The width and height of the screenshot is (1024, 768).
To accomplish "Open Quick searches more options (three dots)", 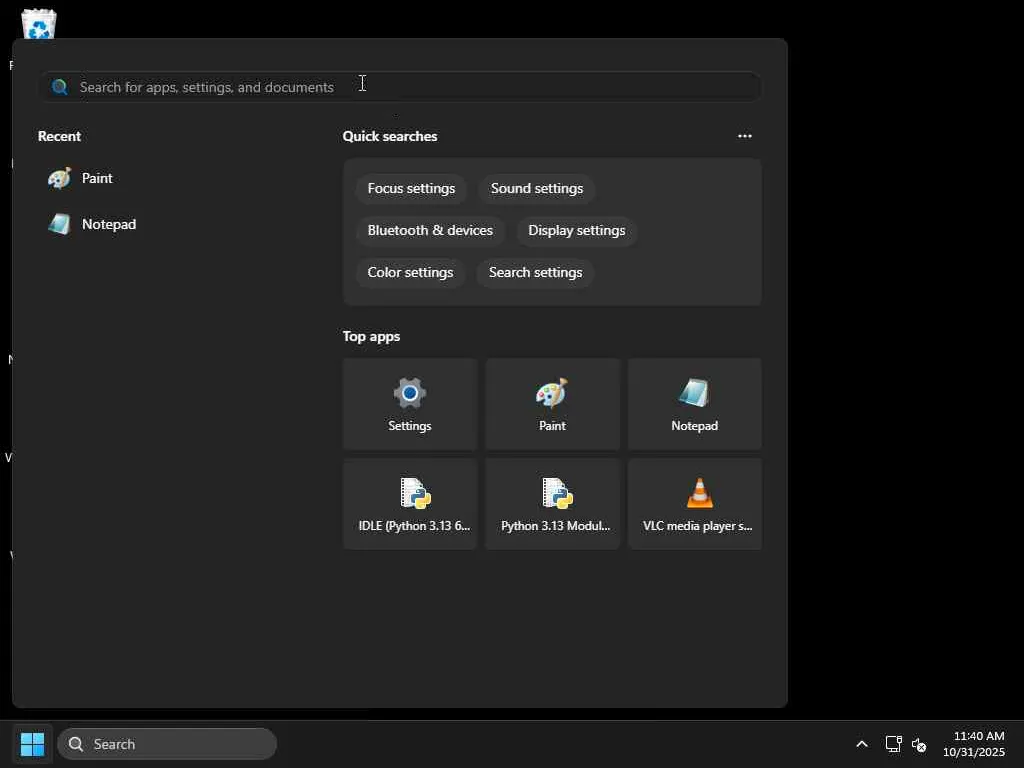I will click(744, 136).
